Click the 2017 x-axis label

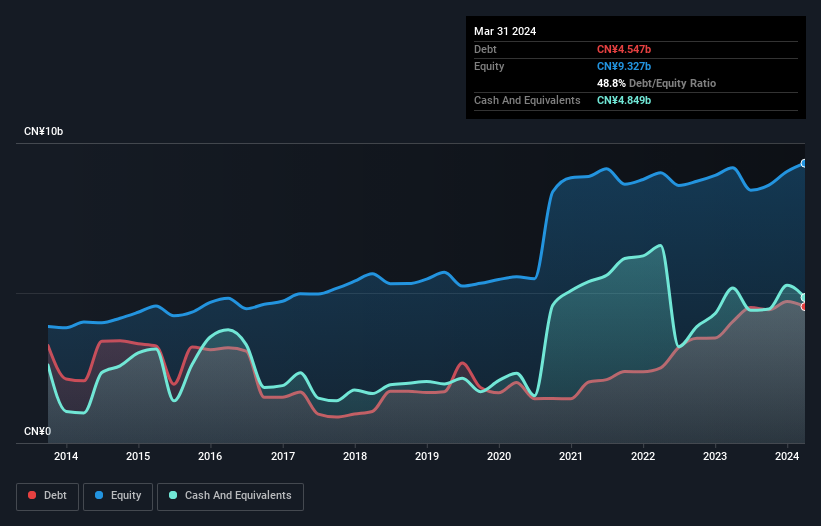pos(283,456)
